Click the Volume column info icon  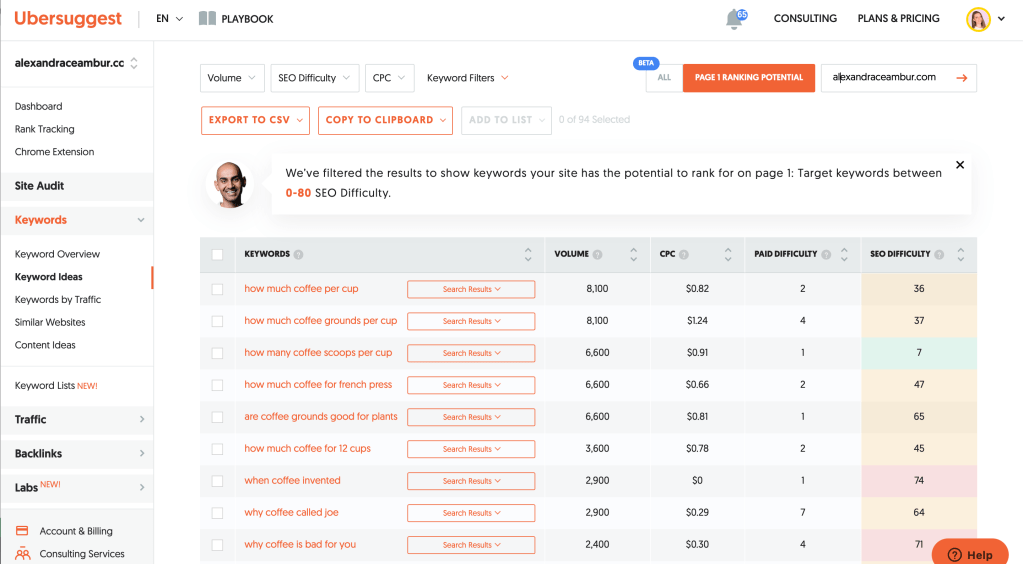[x=598, y=255]
